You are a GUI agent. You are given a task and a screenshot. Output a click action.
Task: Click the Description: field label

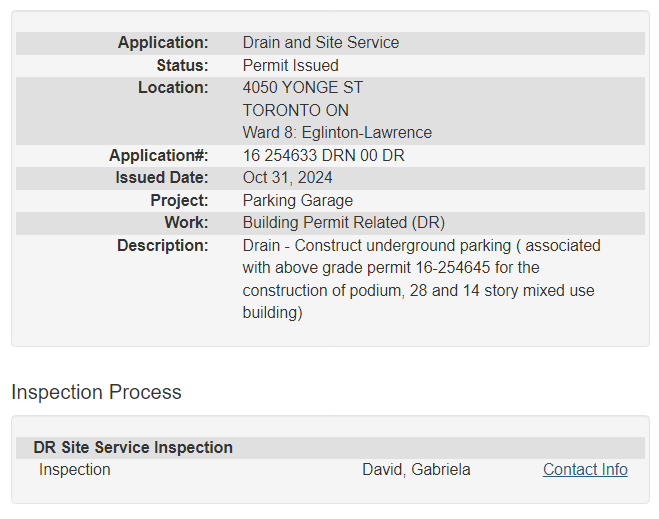(163, 245)
